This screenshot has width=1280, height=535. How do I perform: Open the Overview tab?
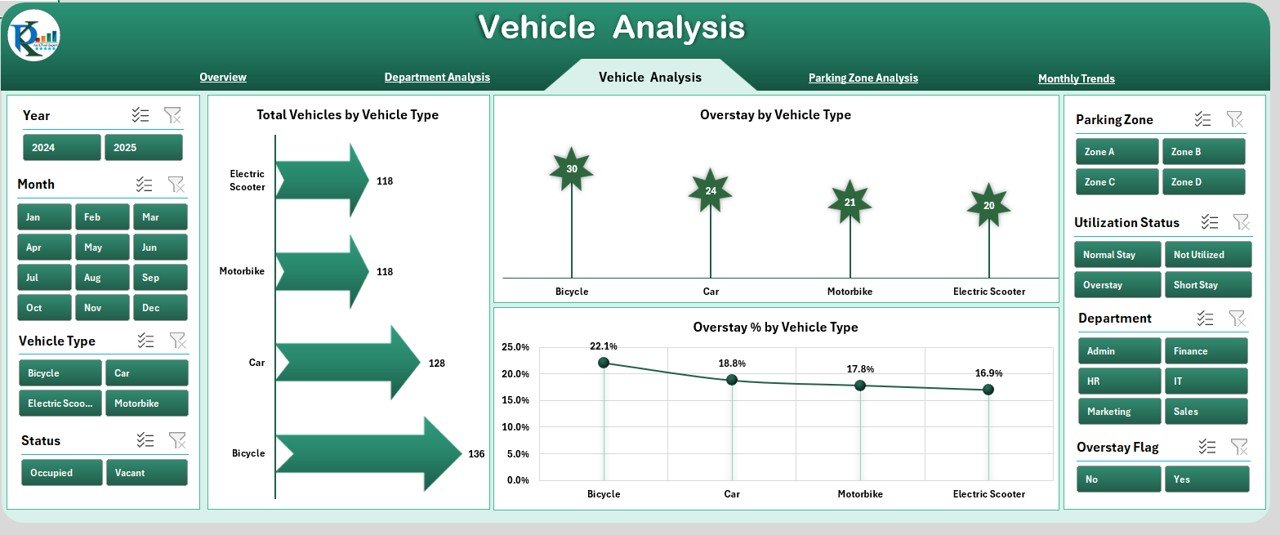(x=222, y=78)
